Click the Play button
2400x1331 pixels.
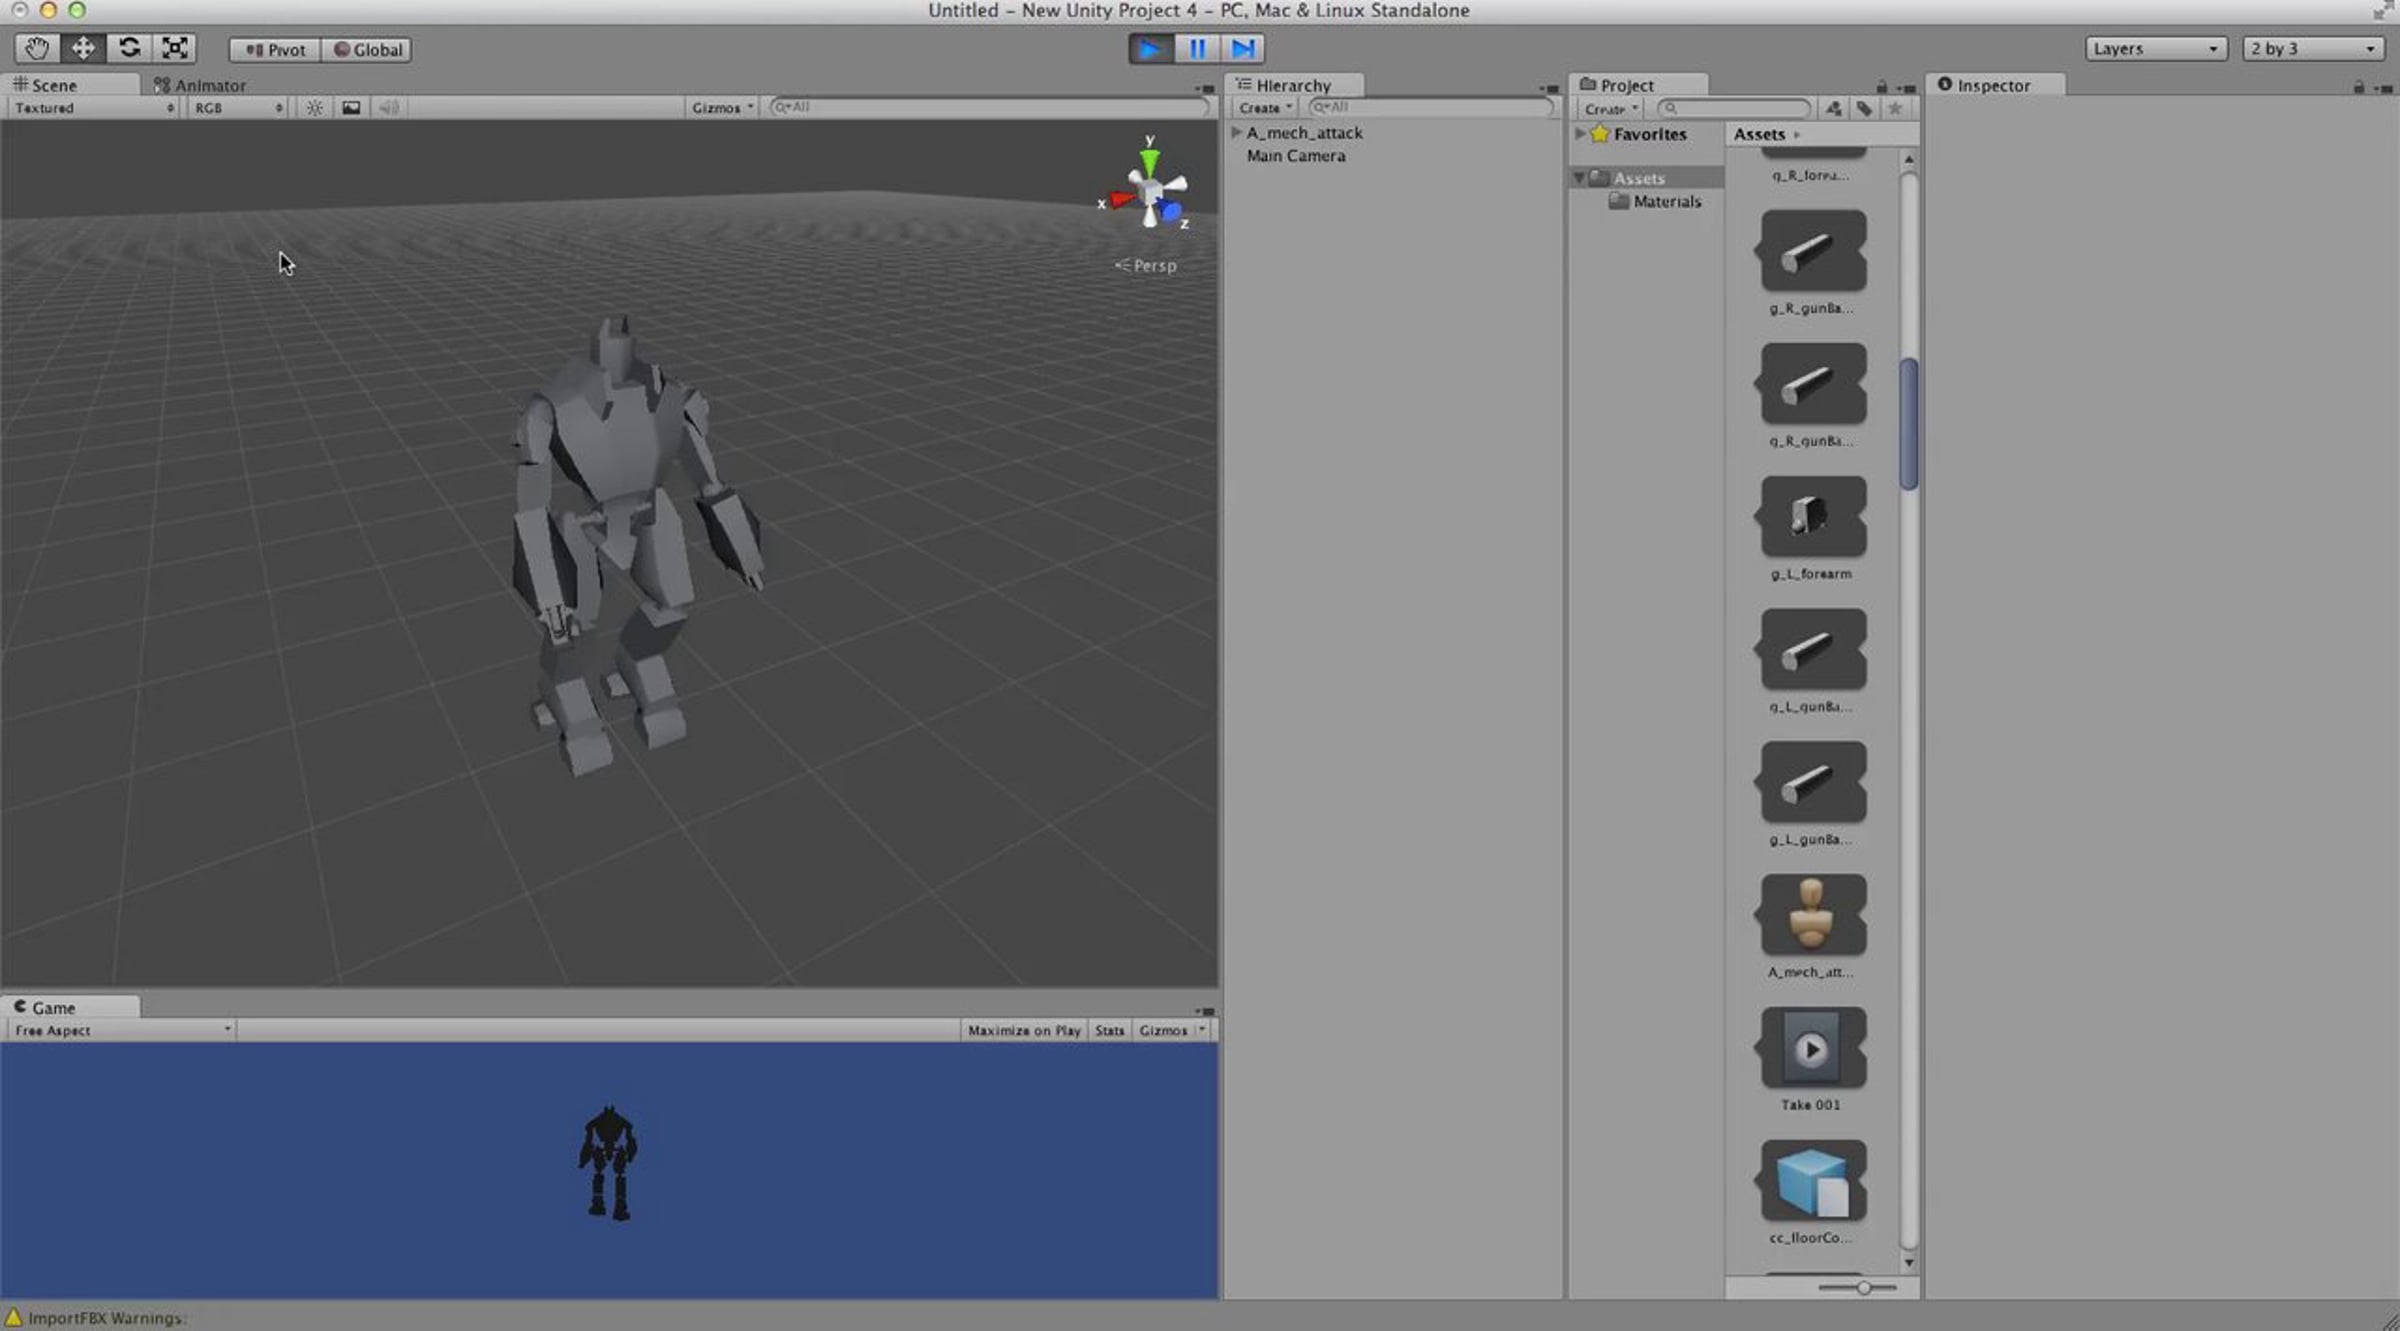coord(1151,49)
